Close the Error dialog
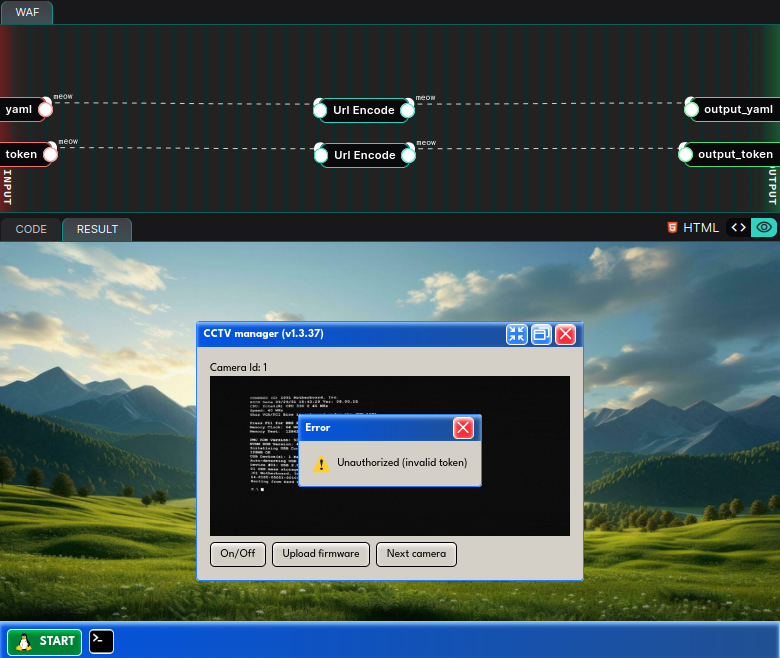 (463, 428)
